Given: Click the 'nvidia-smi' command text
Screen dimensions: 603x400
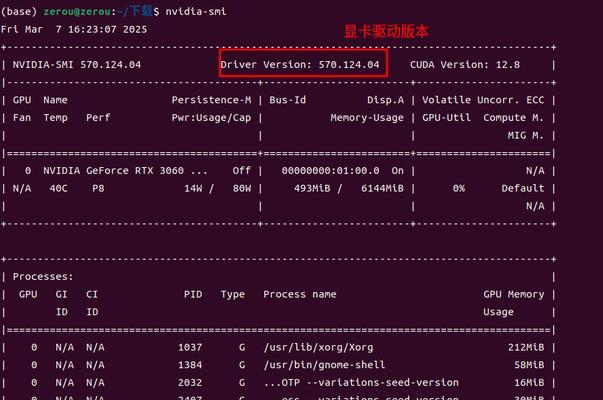Looking at the screenshot, I should point(196,11).
